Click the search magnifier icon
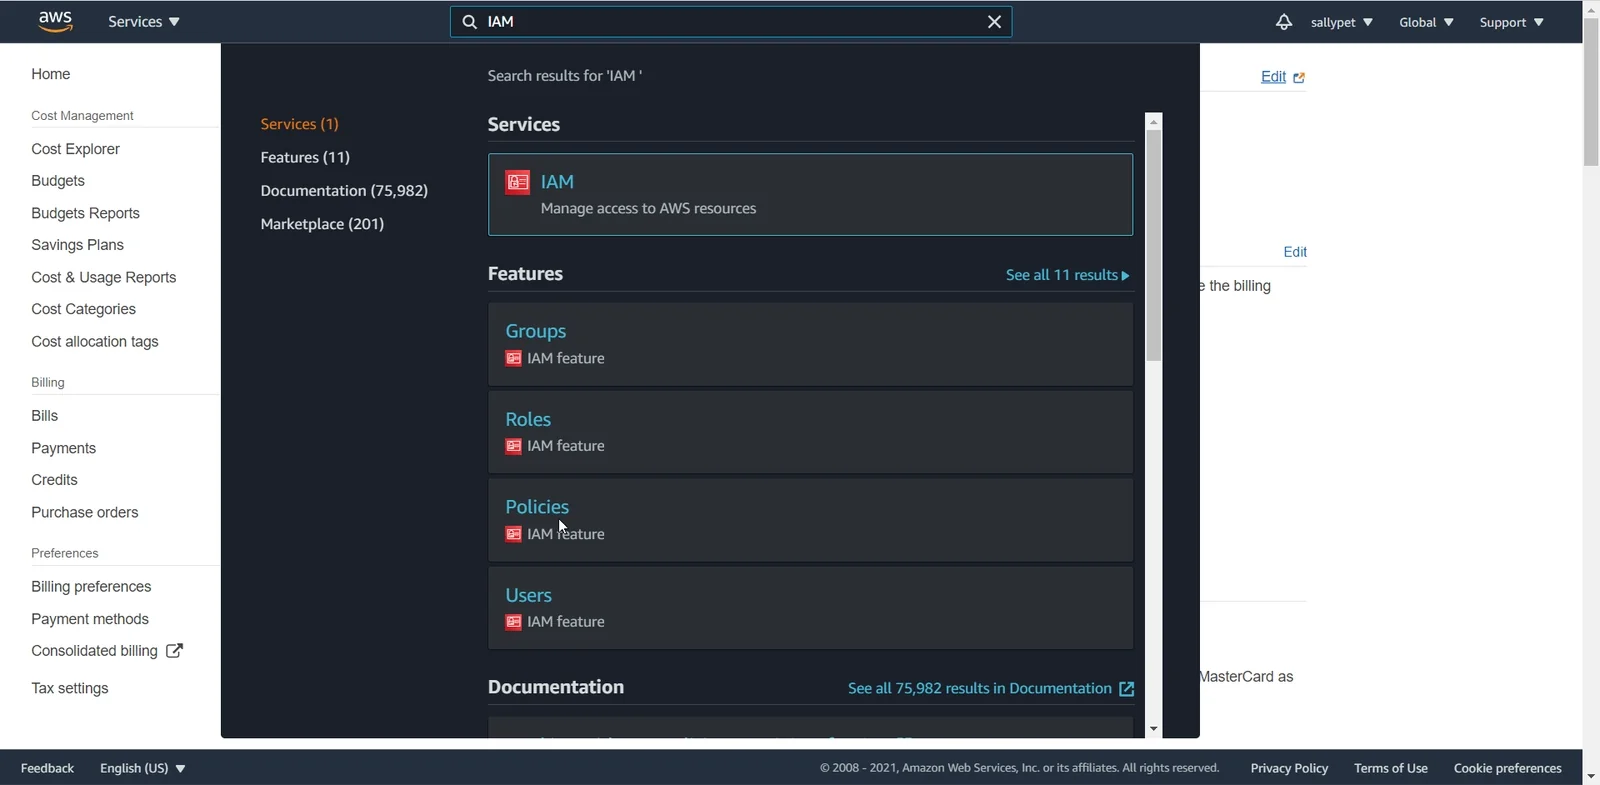The image size is (1600, 785). pyautogui.click(x=469, y=22)
